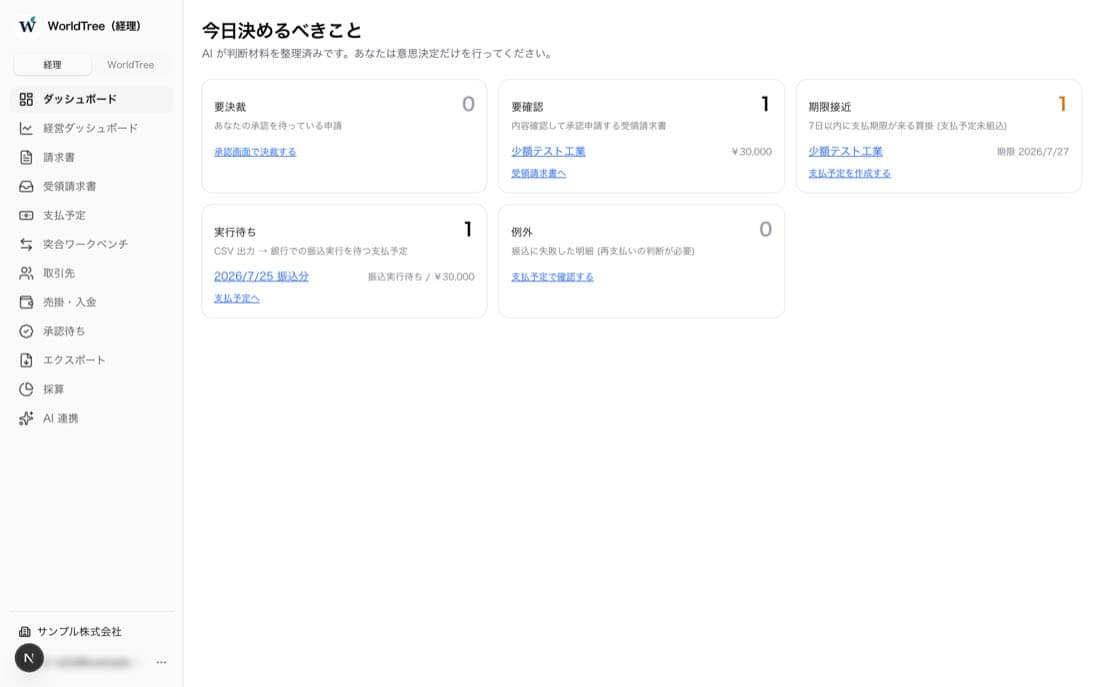Click the 例外 count 0
Image resolution: width=1100 pixels, height=687 pixels.
click(x=765, y=229)
